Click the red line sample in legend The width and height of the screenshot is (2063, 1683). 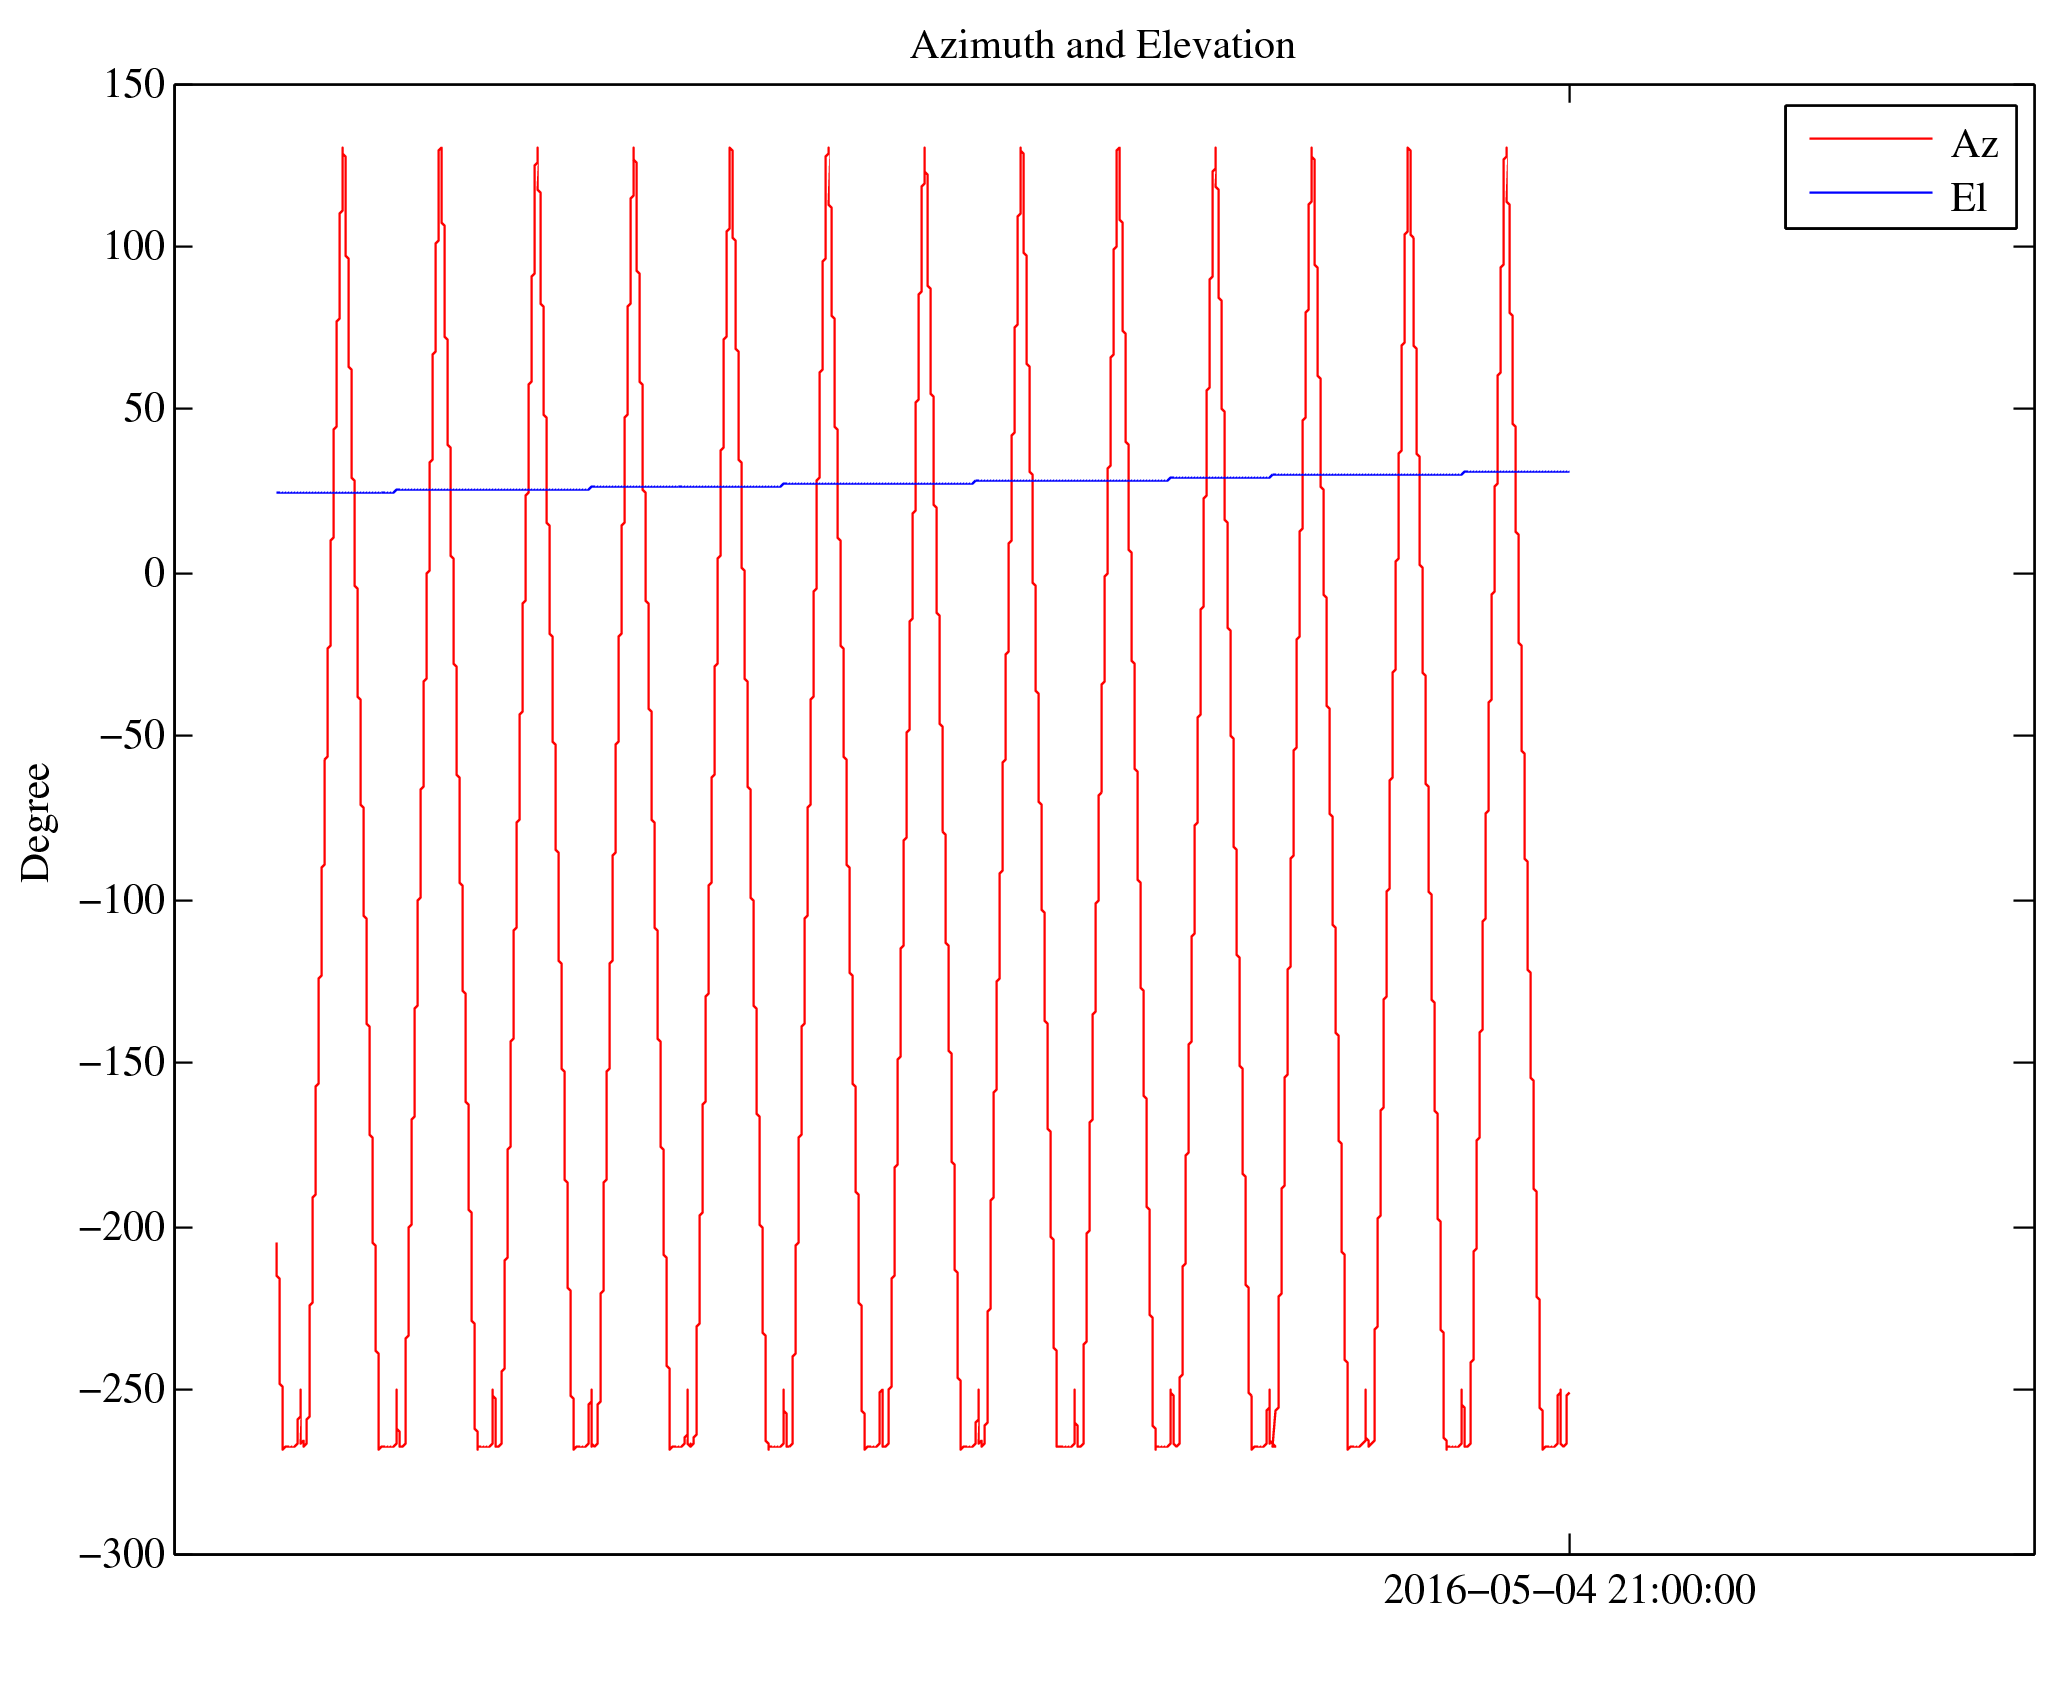click(x=1869, y=139)
